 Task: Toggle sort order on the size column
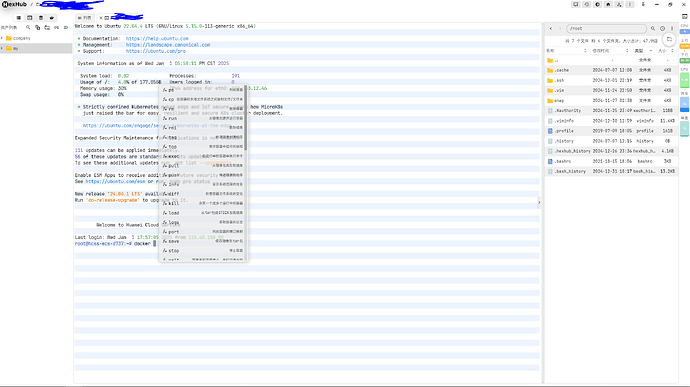(672, 51)
